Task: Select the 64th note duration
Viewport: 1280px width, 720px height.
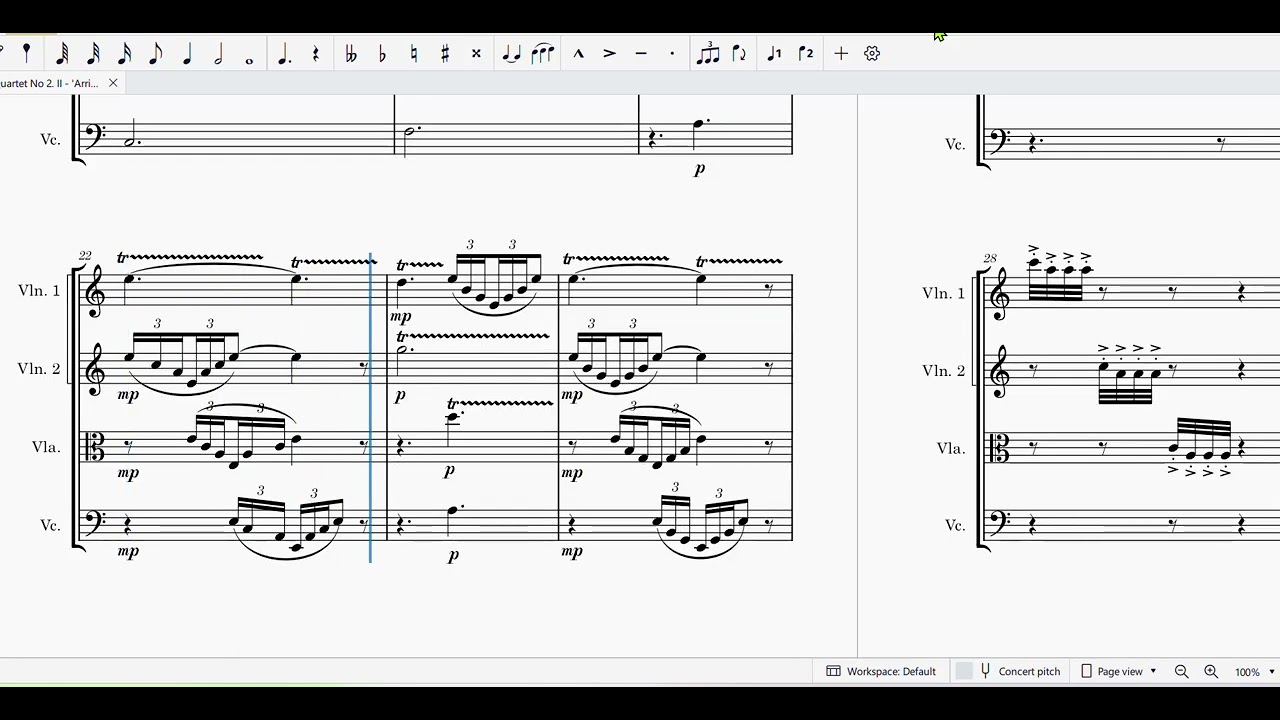Action: click(62, 54)
